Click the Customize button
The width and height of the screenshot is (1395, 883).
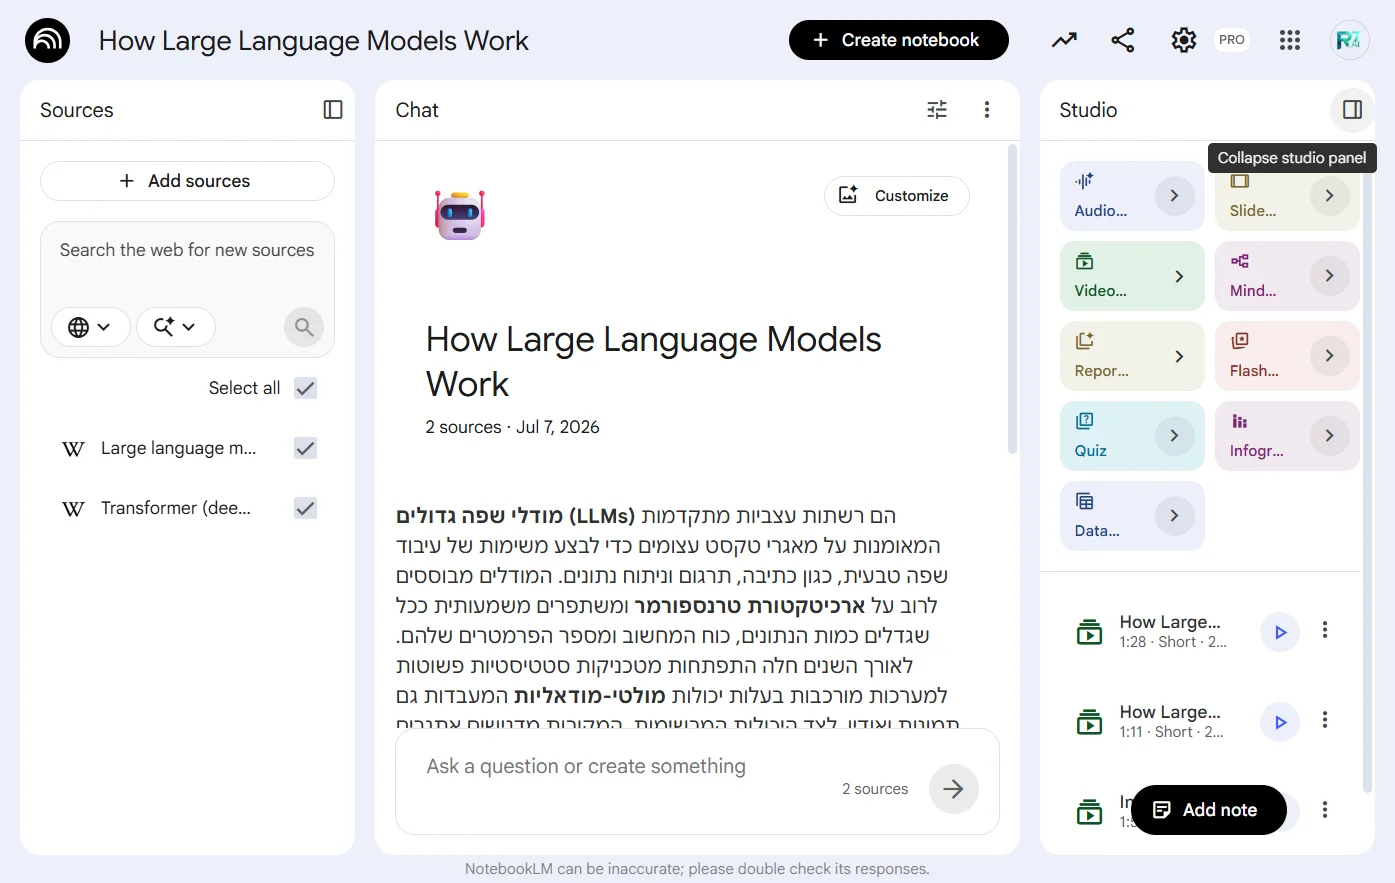click(x=897, y=196)
